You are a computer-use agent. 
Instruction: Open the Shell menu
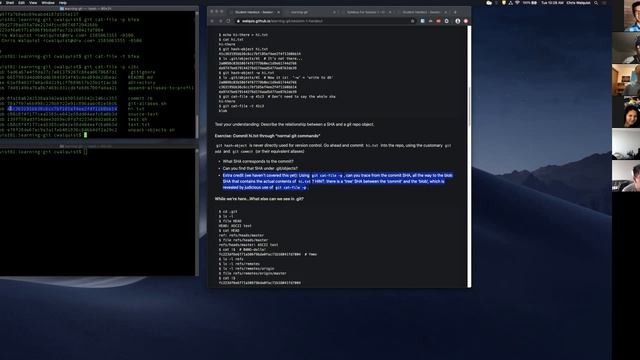(x=10, y=2)
